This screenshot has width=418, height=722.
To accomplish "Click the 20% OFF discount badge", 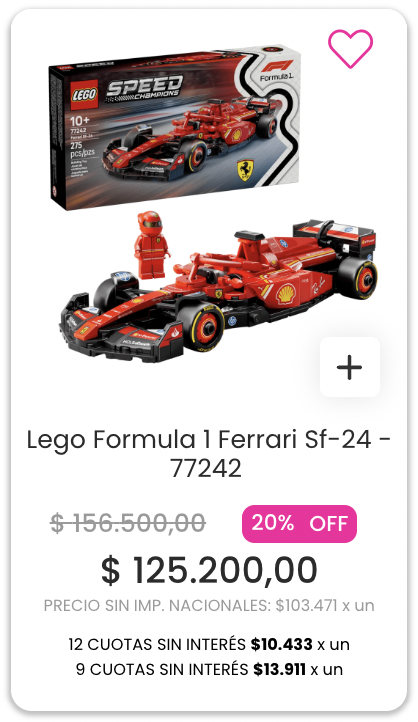I will pyautogui.click(x=299, y=524).
